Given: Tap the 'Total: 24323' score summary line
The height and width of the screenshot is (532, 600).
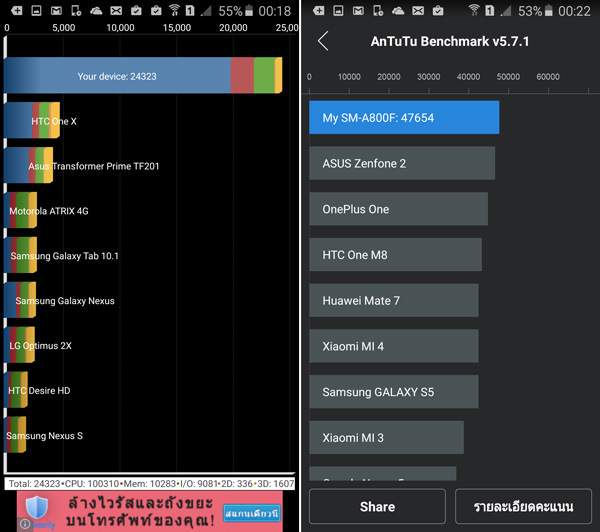Looking at the screenshot, I should coord(149,484).
